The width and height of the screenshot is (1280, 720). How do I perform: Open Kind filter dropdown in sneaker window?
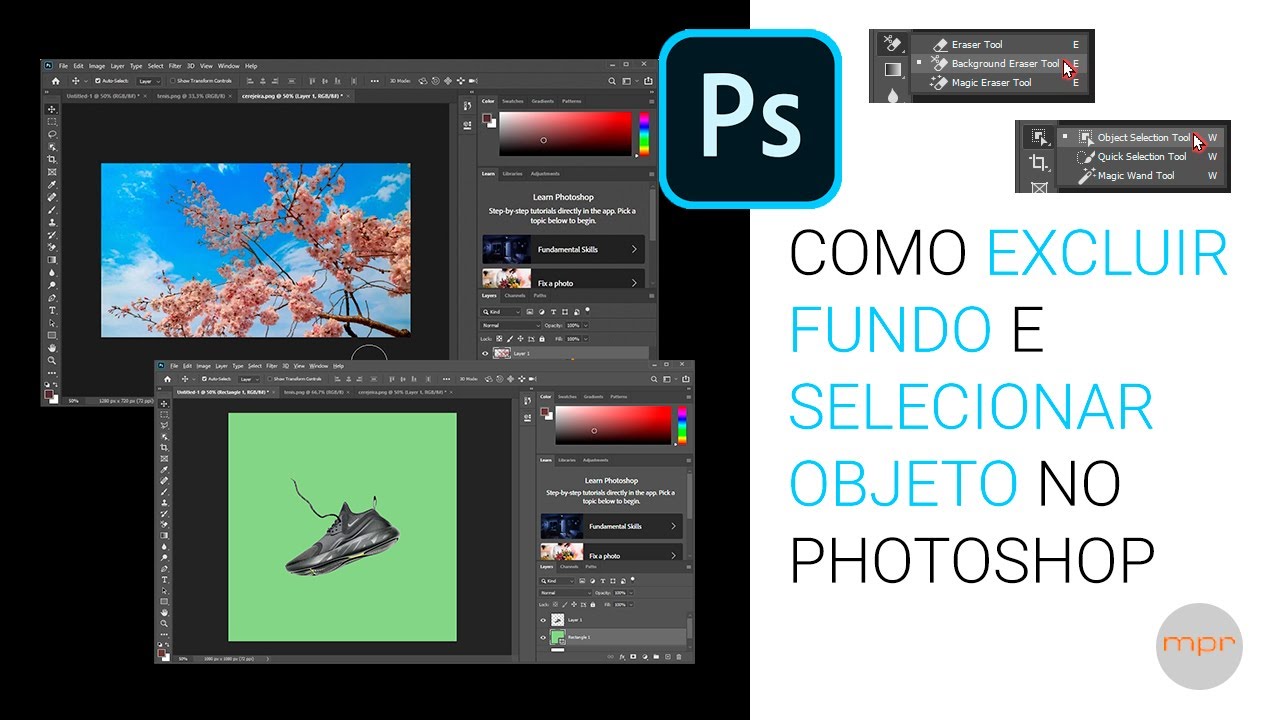point(557,581)
